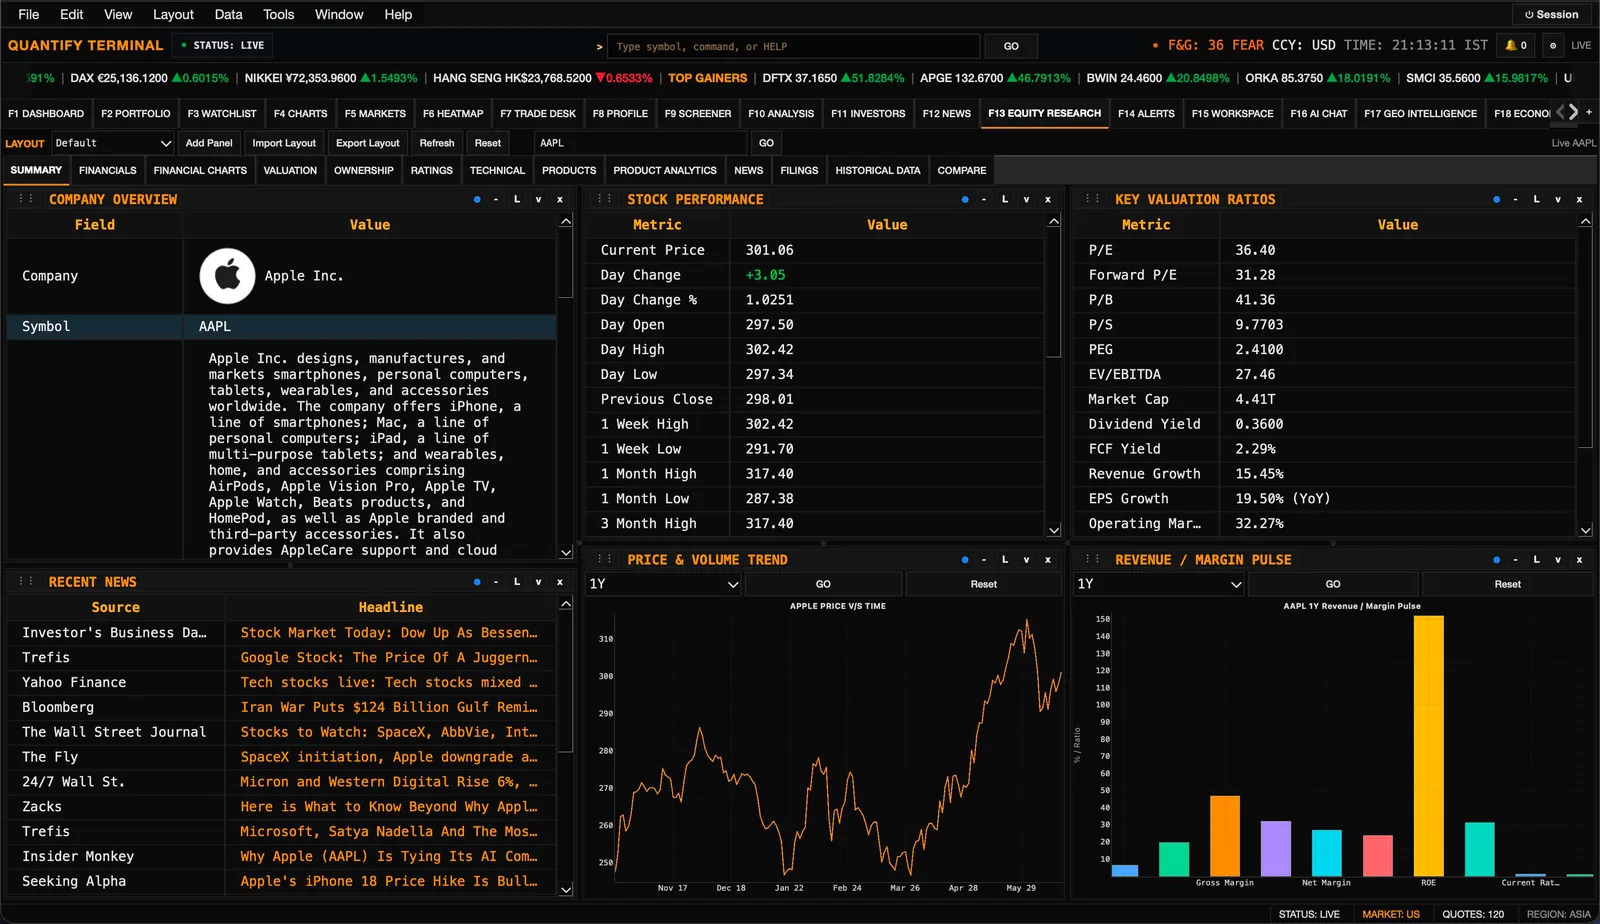Open the notifications bell showing 0

pyautogui.click(x=1516, y=45)
